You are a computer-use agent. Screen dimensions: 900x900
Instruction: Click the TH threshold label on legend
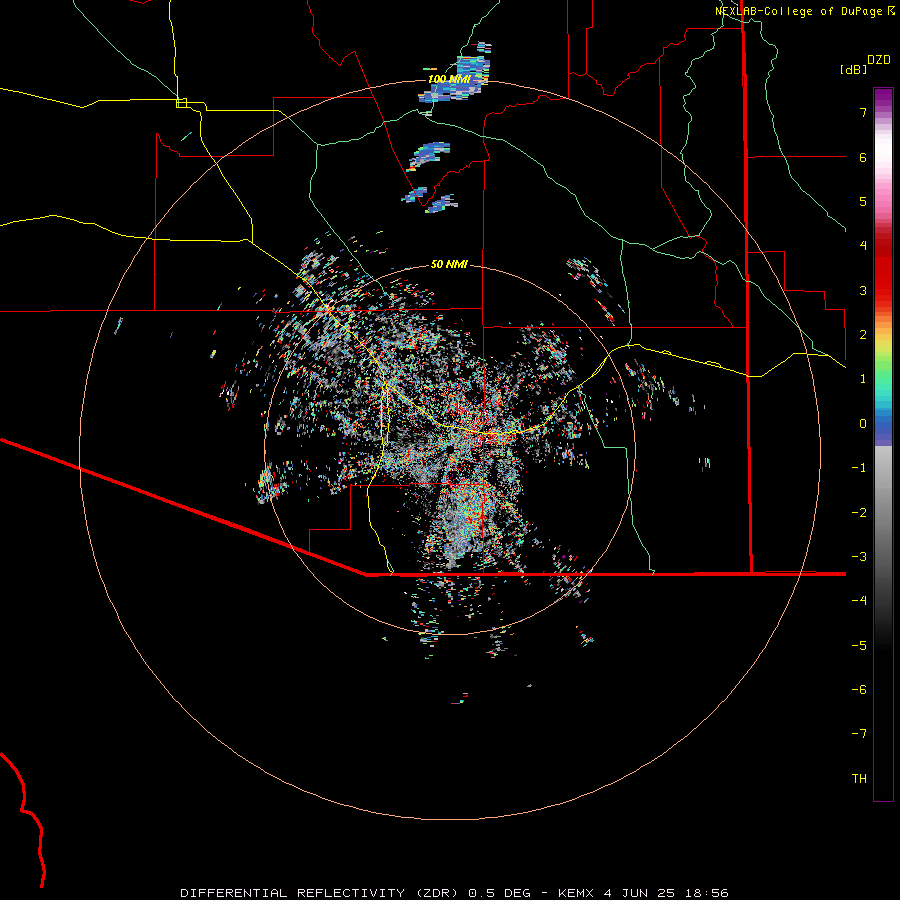coord(859,779)
